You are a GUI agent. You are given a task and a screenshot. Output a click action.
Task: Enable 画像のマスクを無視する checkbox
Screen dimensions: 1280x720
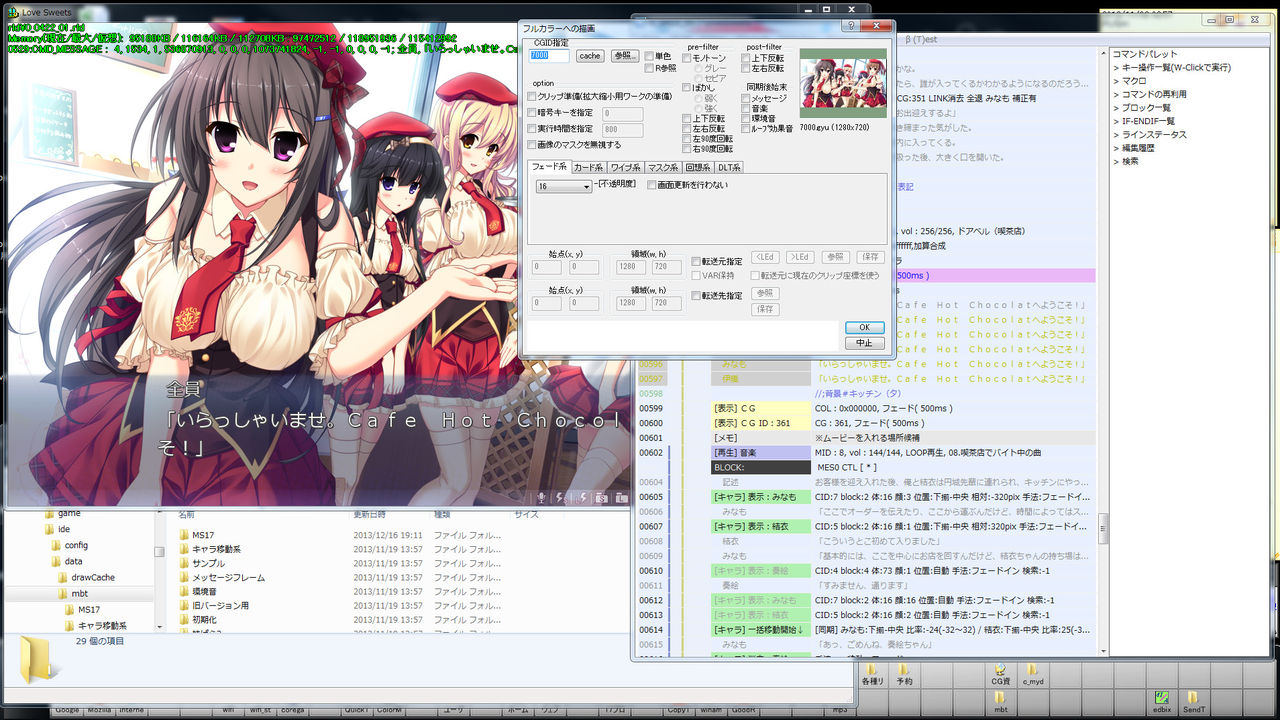[532, 145]
